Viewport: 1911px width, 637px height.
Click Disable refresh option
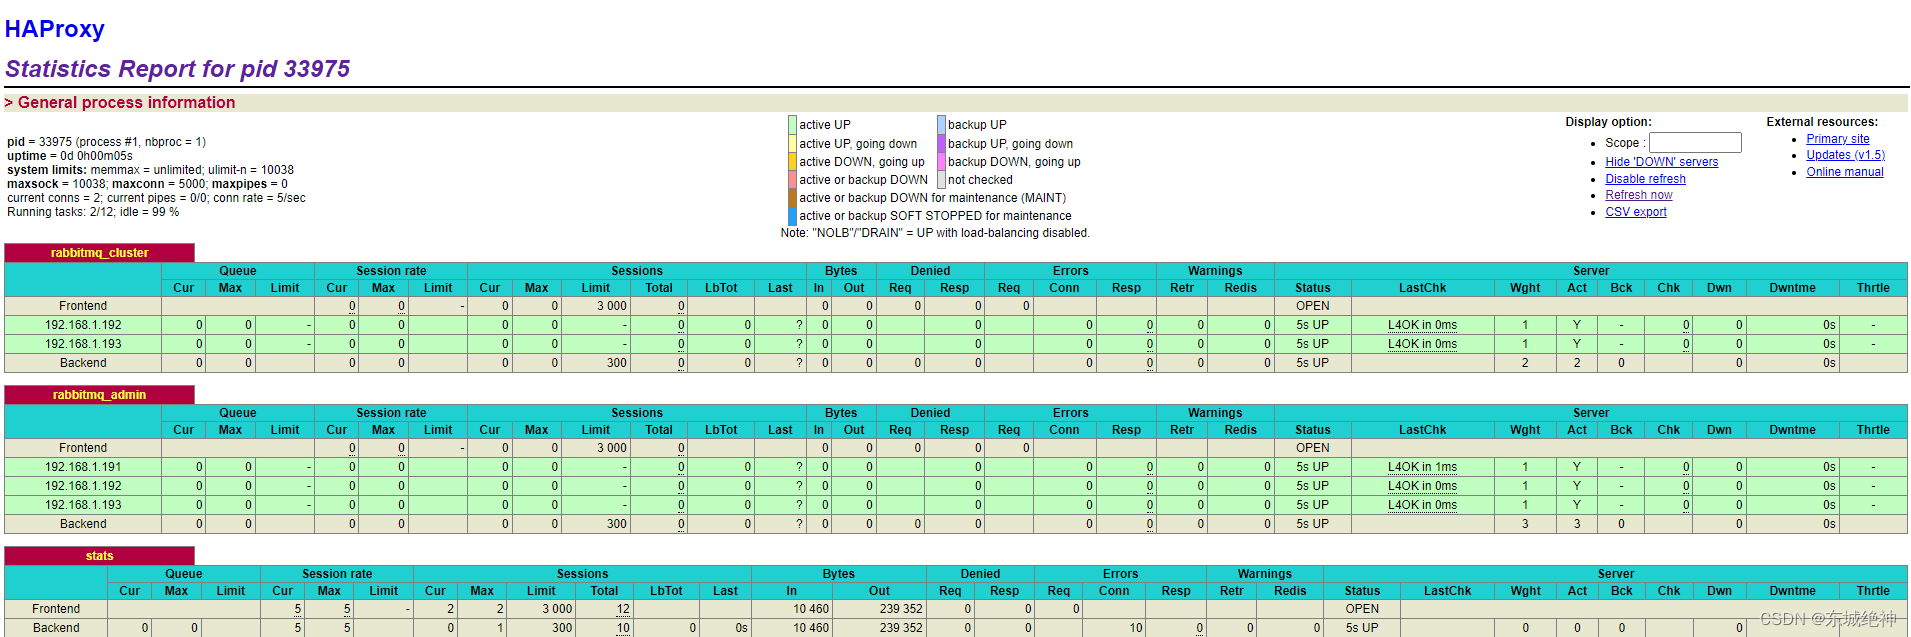click(x=1645, y=179)
